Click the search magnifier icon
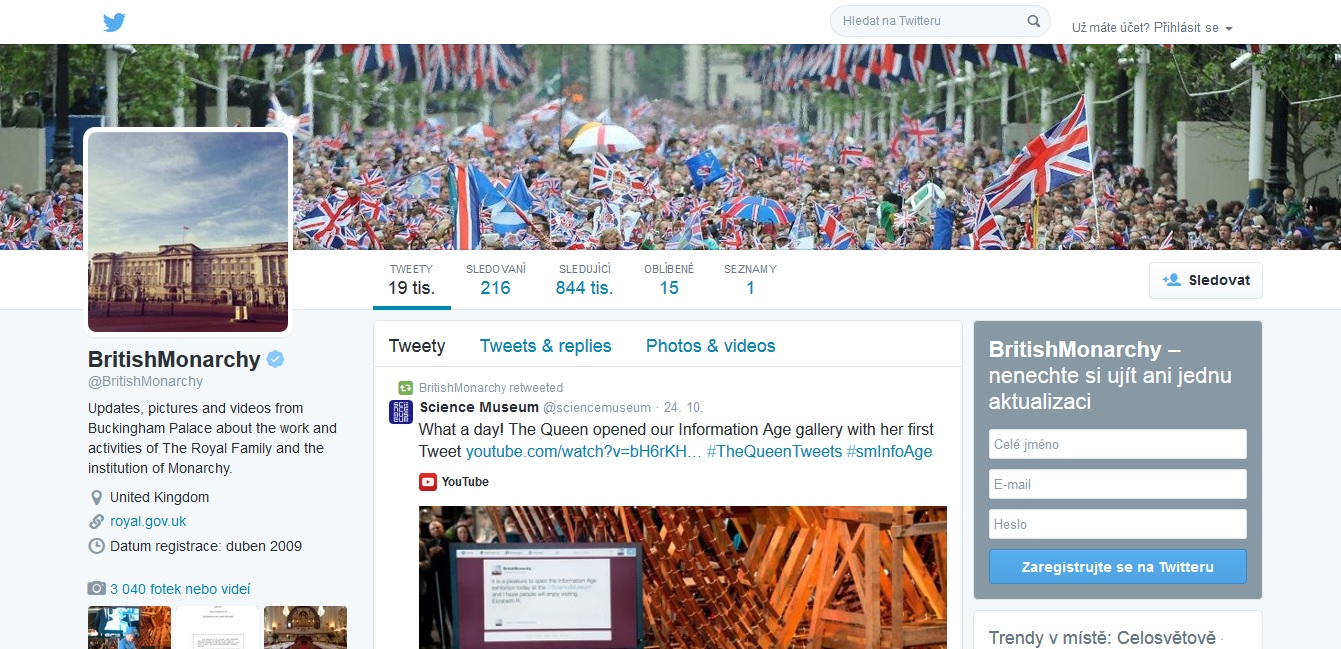This screenshot has width=1341, height=649. [1034, 21]
